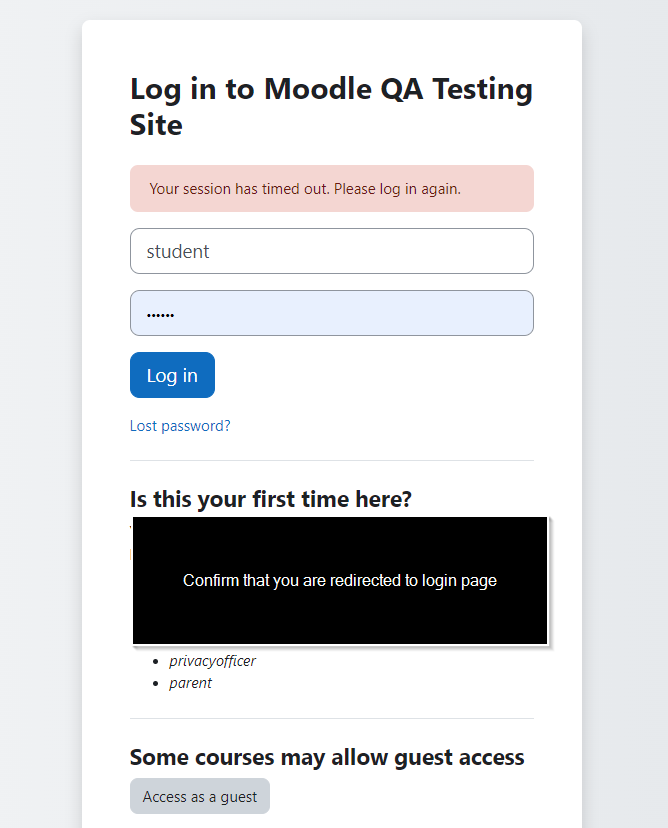The width and height of the screenshot is (668, 828).
Task: Click the word "Site" in the heading
Action: [156, 125]
